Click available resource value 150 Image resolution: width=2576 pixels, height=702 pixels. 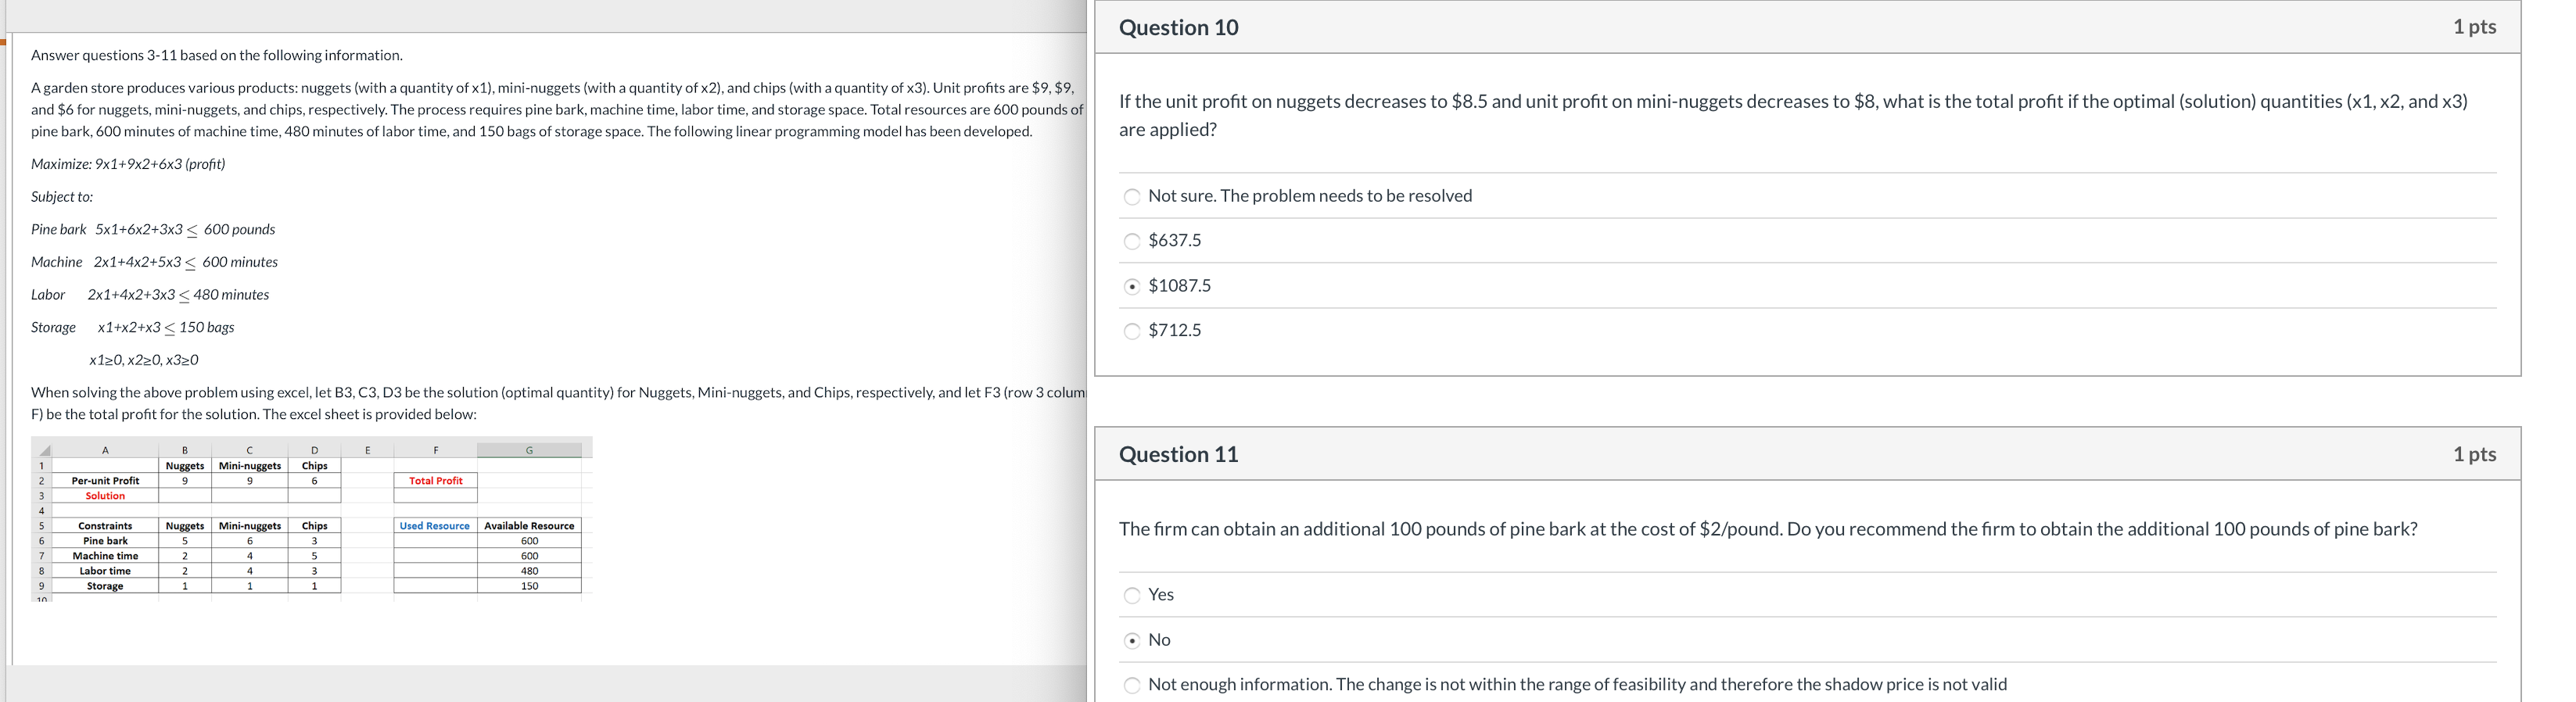[529, 586]
